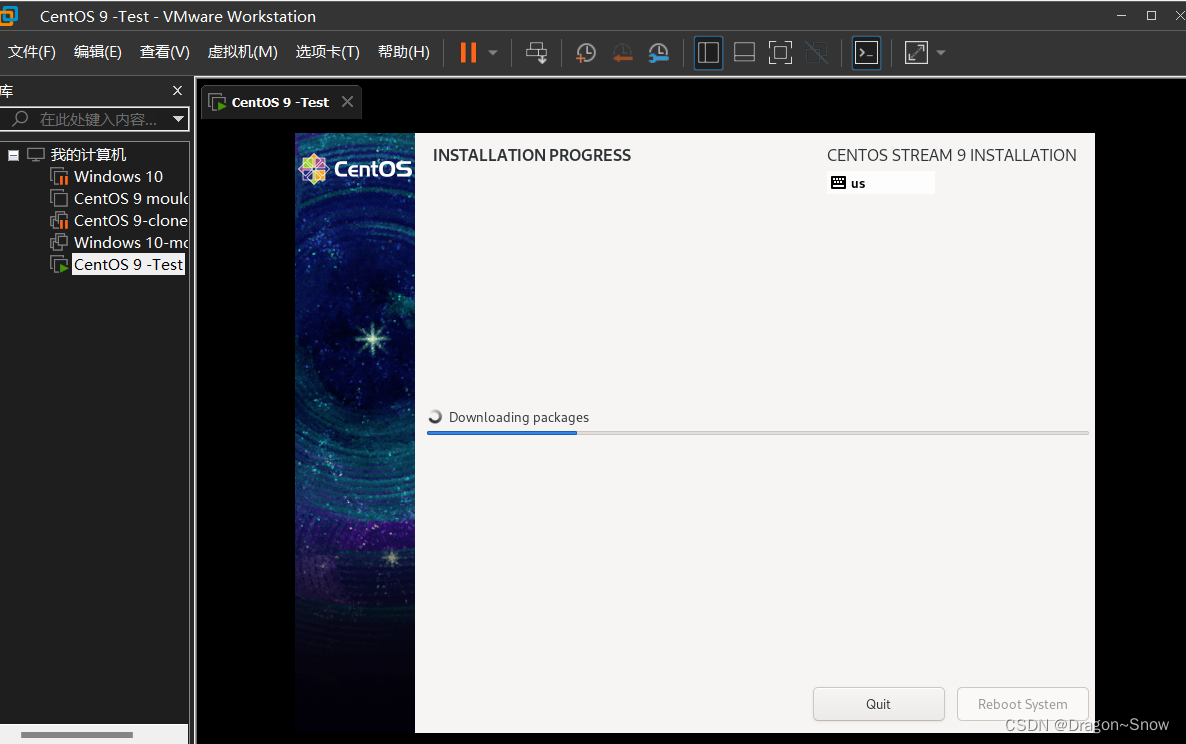This screenshot has height=744, width=1186.
Task: Close the CentOS 9 -Test tab
Action: coord(347,101)
